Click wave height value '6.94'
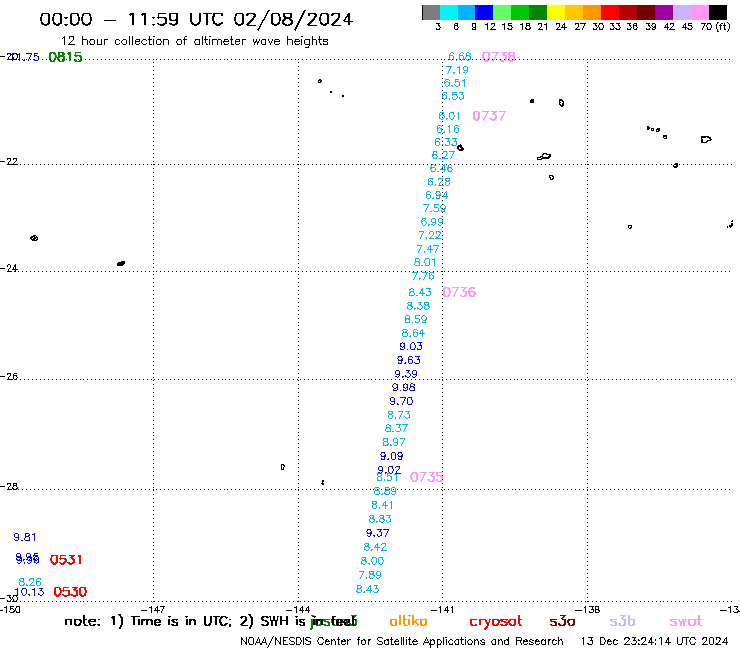 coord(437,195)
